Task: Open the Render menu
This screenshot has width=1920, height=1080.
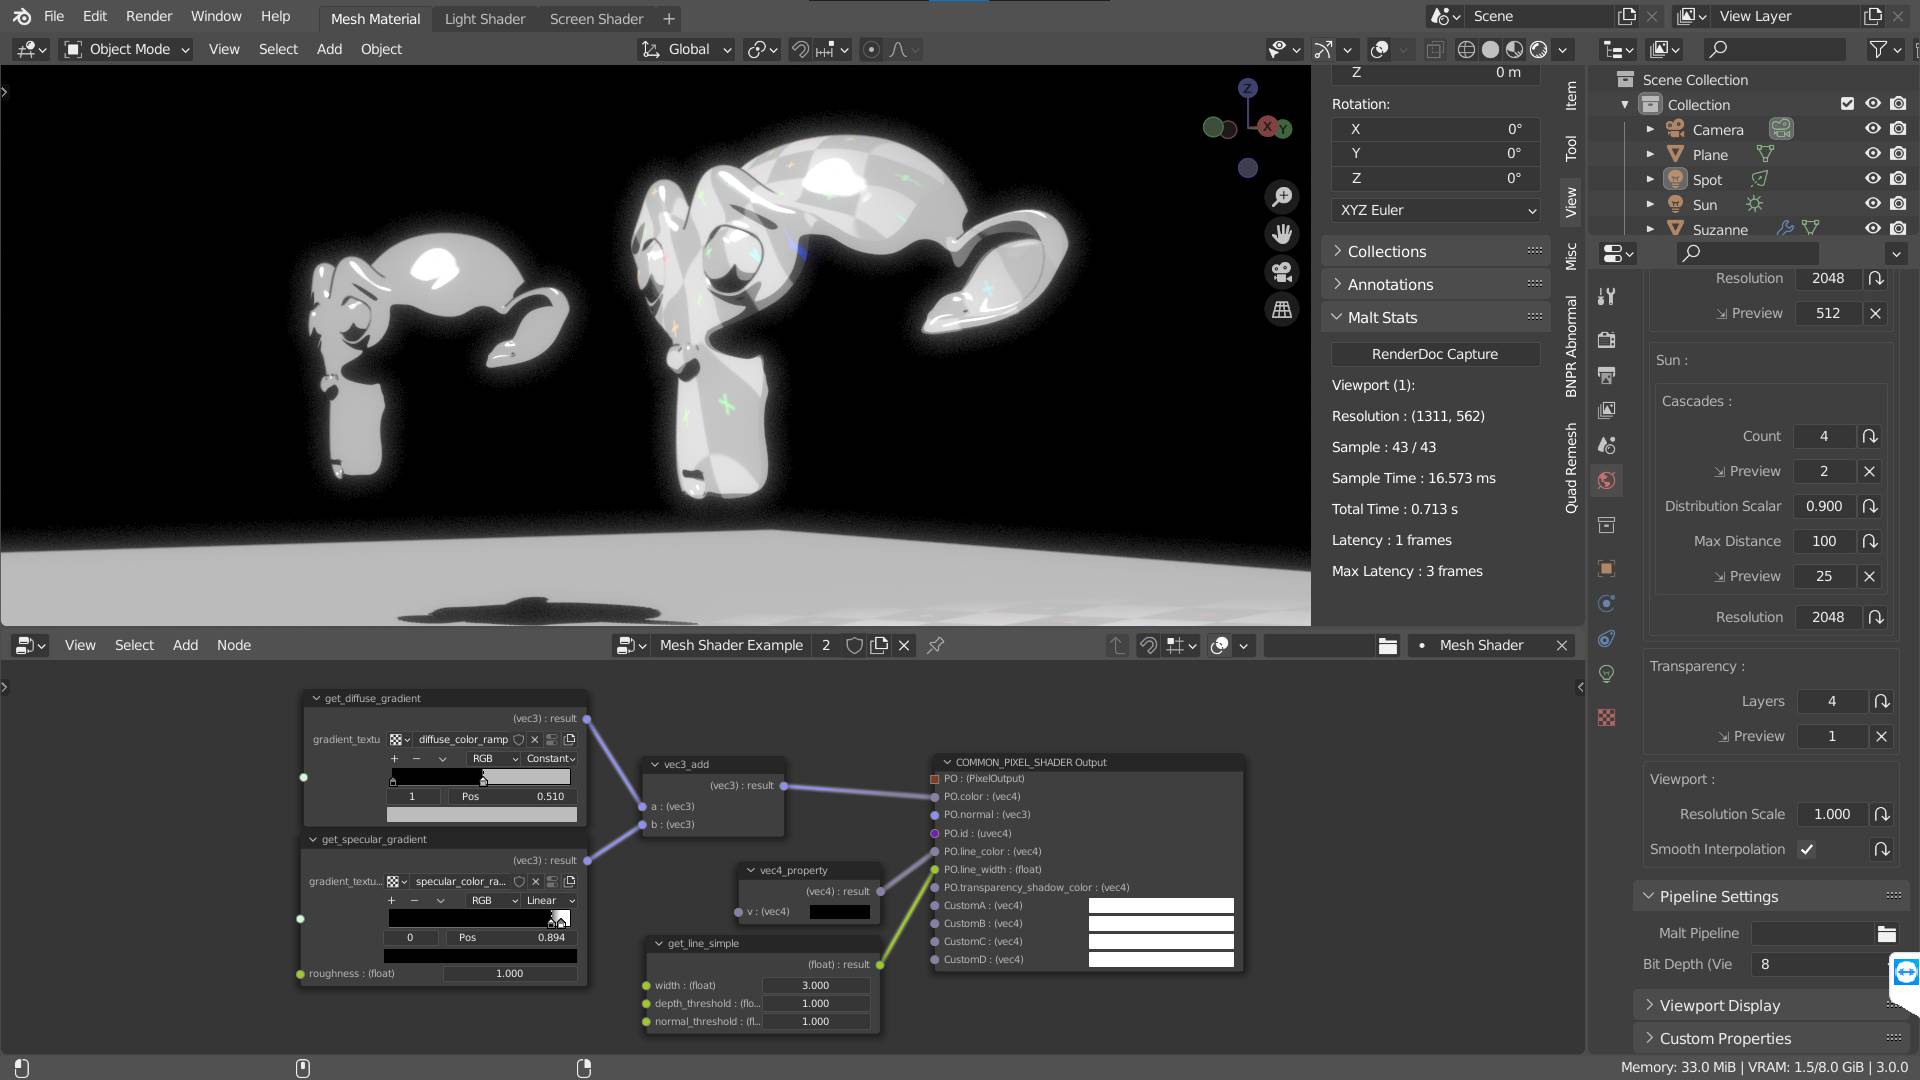Action: [149, 16]
